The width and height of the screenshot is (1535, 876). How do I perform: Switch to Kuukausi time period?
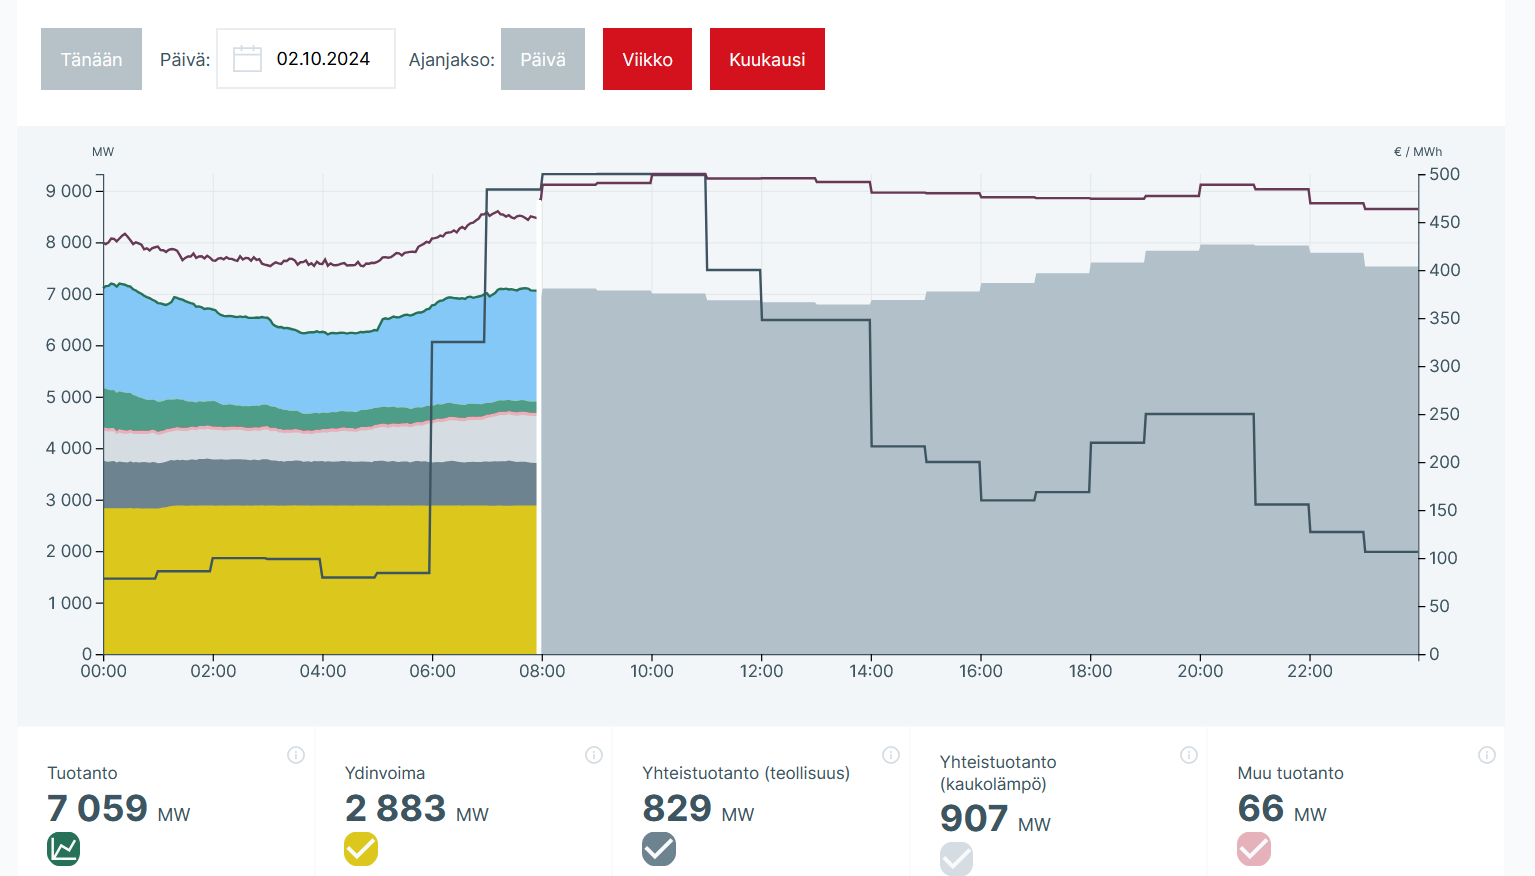[x=767, y=59]
